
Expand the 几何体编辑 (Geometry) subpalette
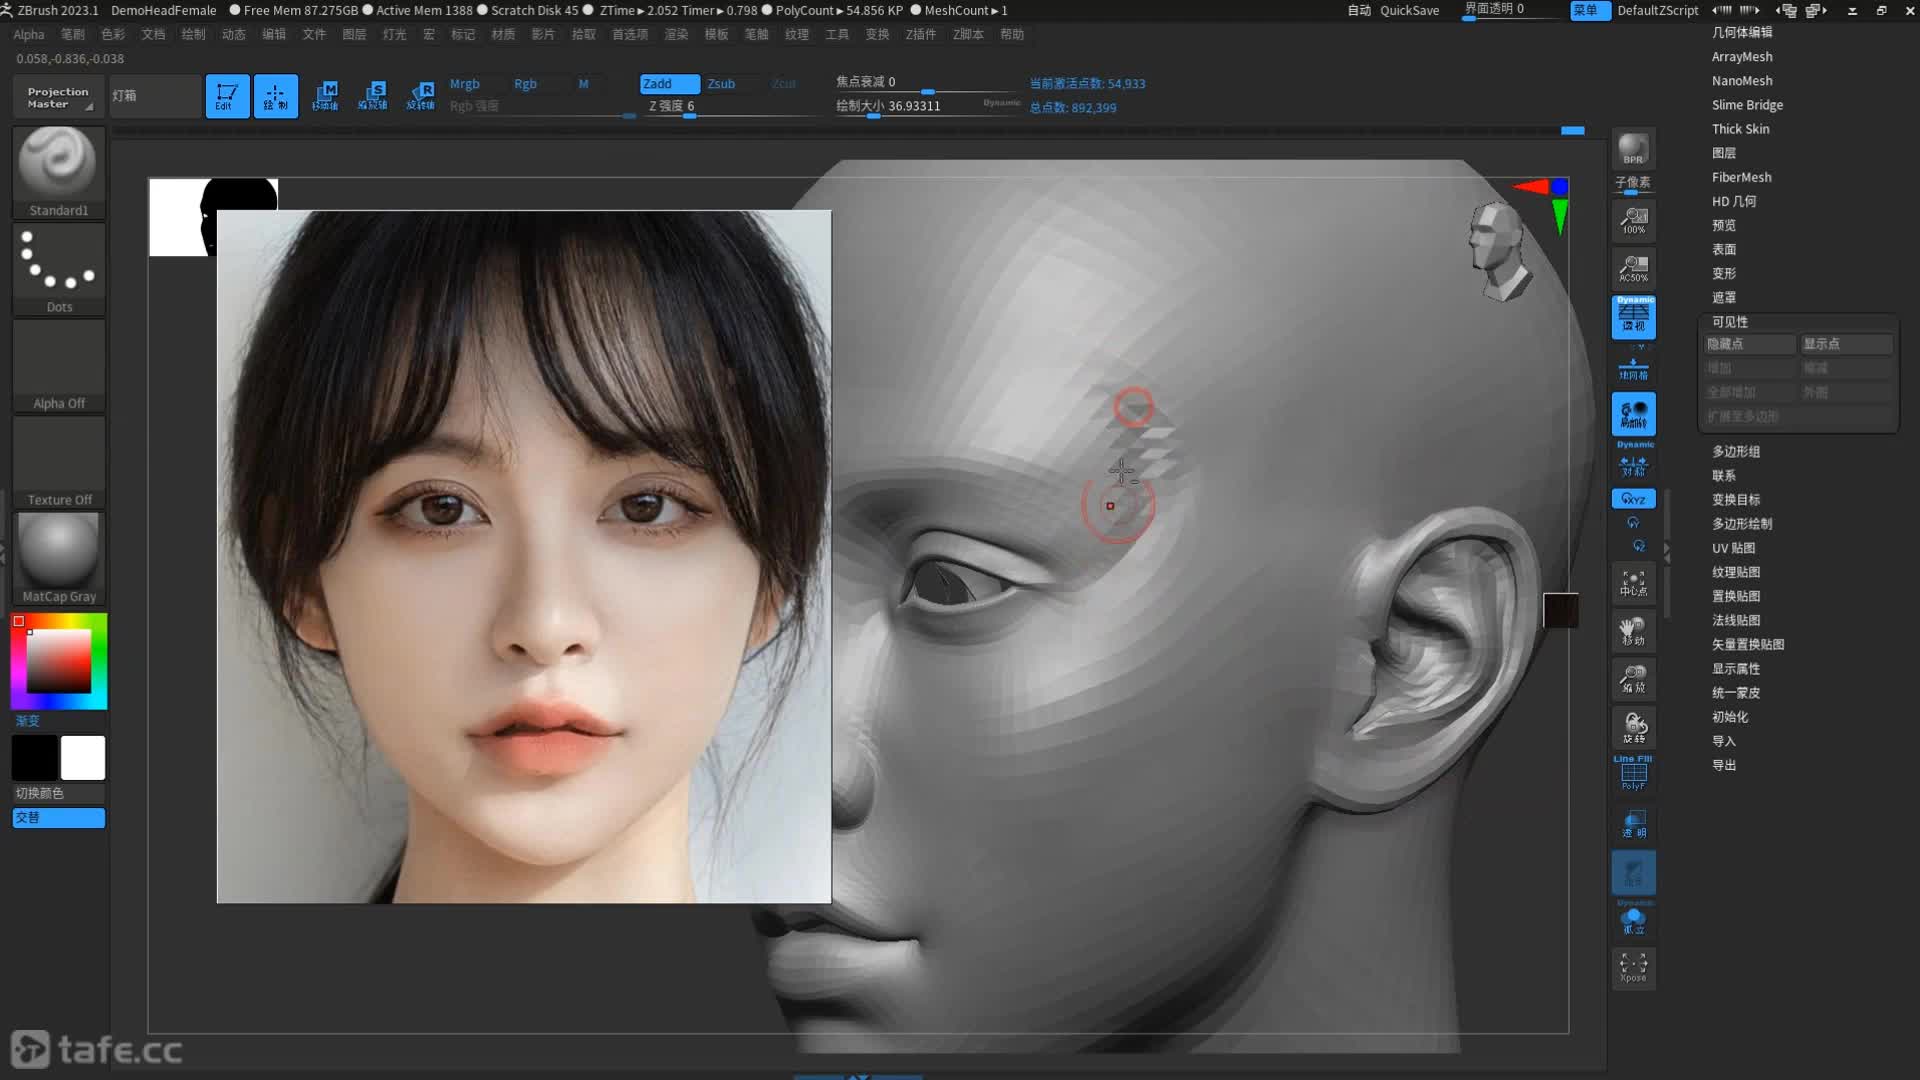1742,32
